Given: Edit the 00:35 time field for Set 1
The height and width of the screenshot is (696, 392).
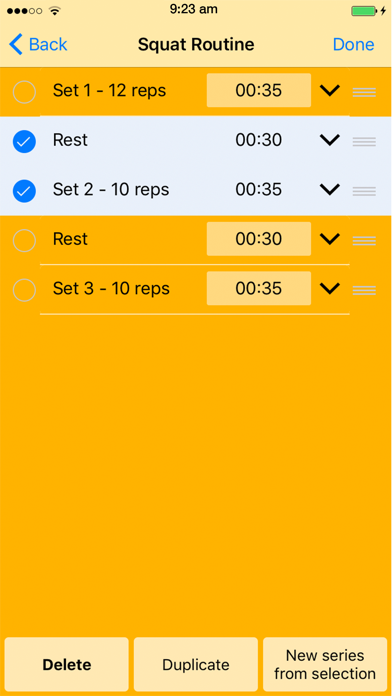Looking at the screenshot, I should [x=259, y=90].
